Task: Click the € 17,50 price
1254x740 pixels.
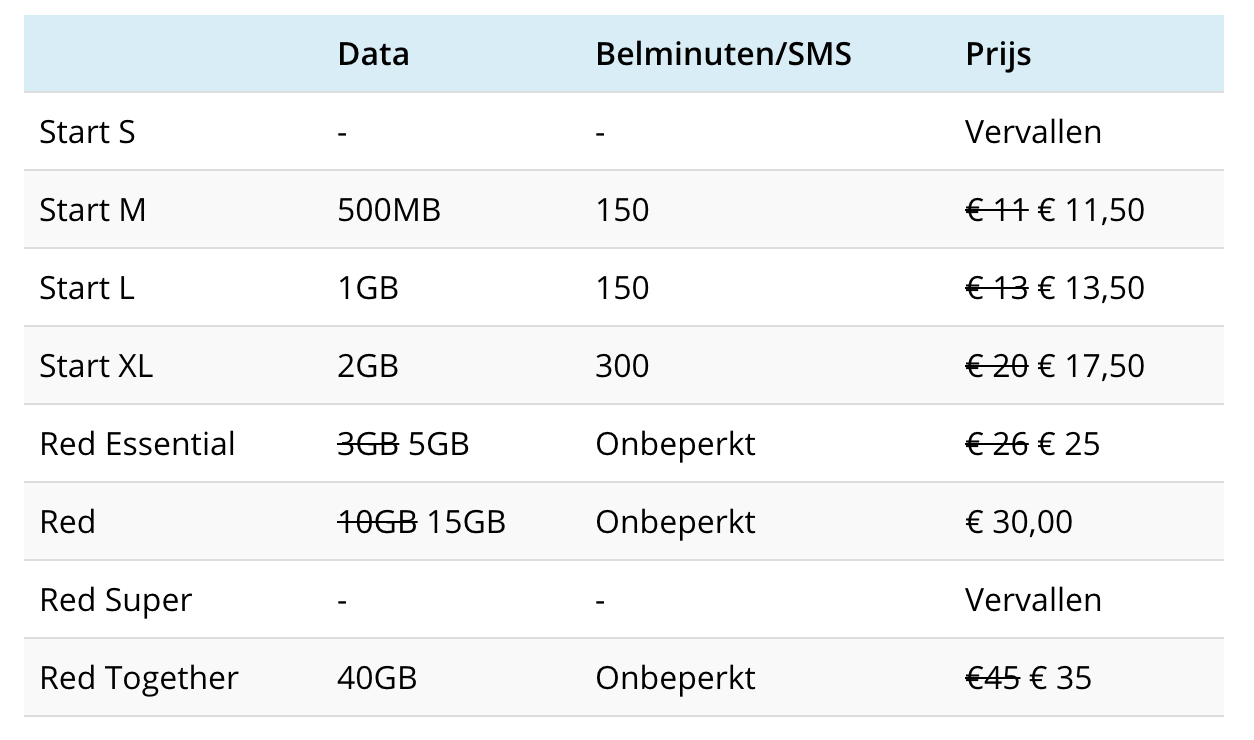Action: point(1091,366)
